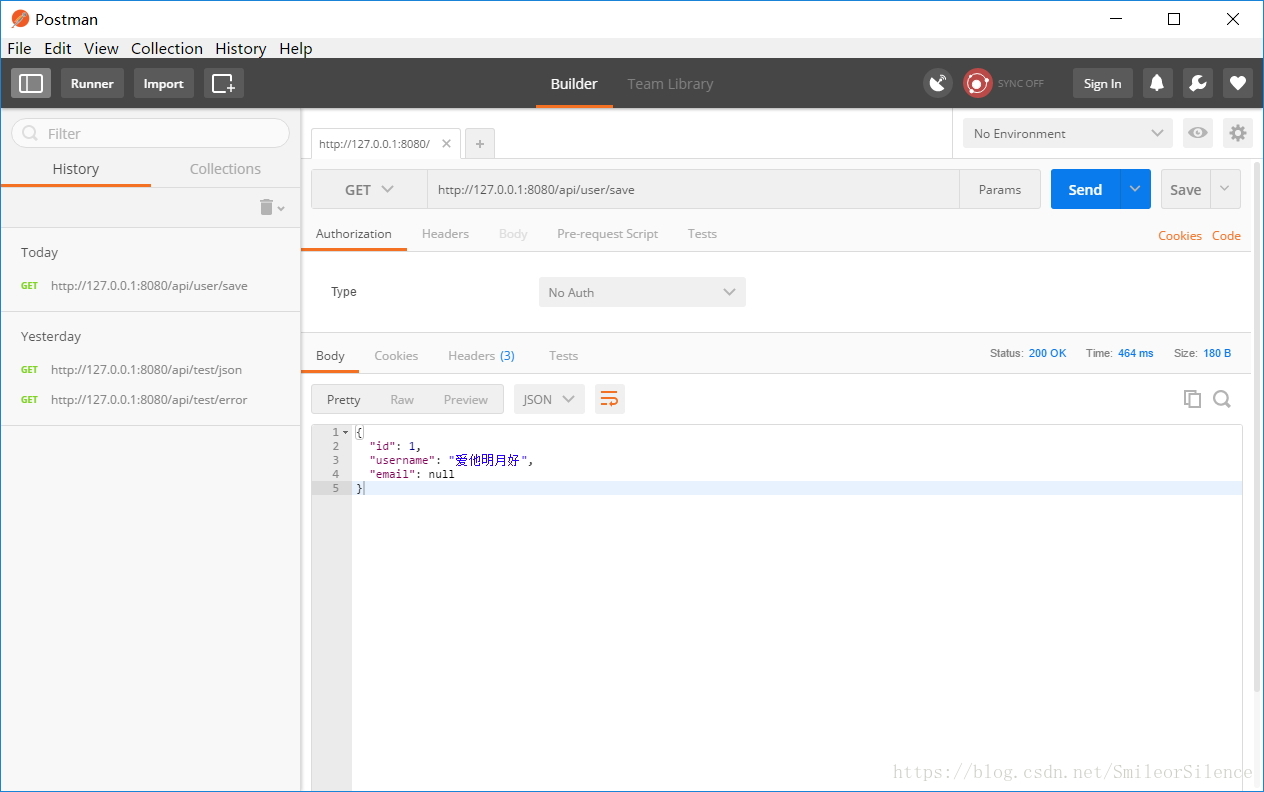The height and width of the screenshot is (792, 1264).
Task: Open the JSON format dropdown
Action: [549, 399]
